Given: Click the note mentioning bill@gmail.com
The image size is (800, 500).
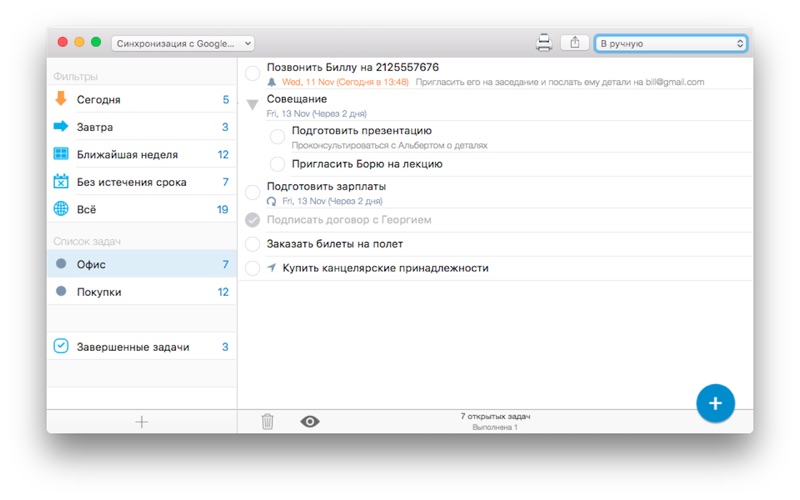Looking at the screenshot, I should click(x=560, y=82).
